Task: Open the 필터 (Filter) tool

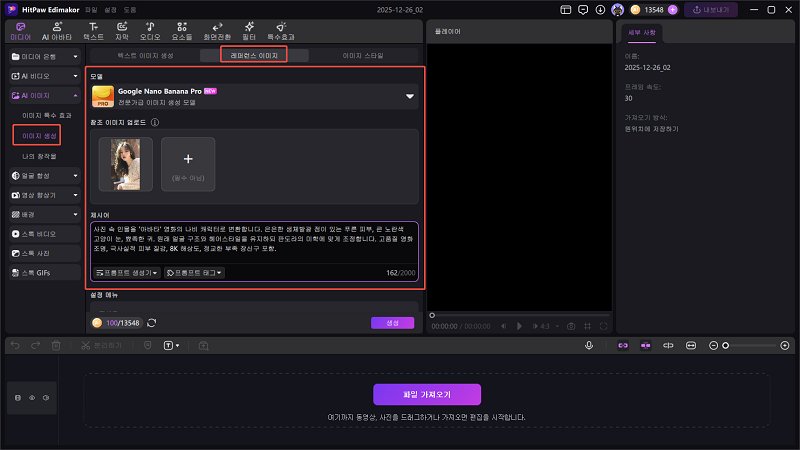Action: tap(249, 31)
